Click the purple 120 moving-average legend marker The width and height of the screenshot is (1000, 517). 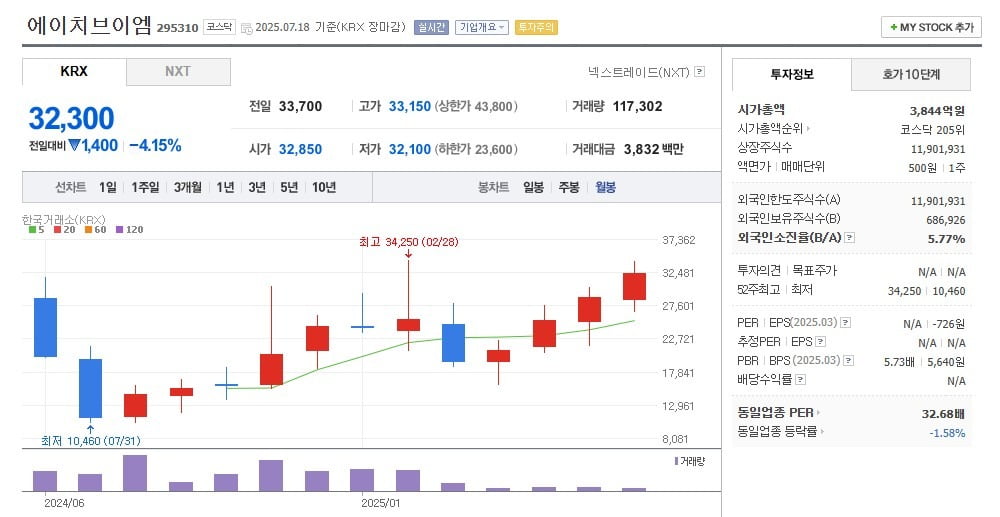point(119,229)
